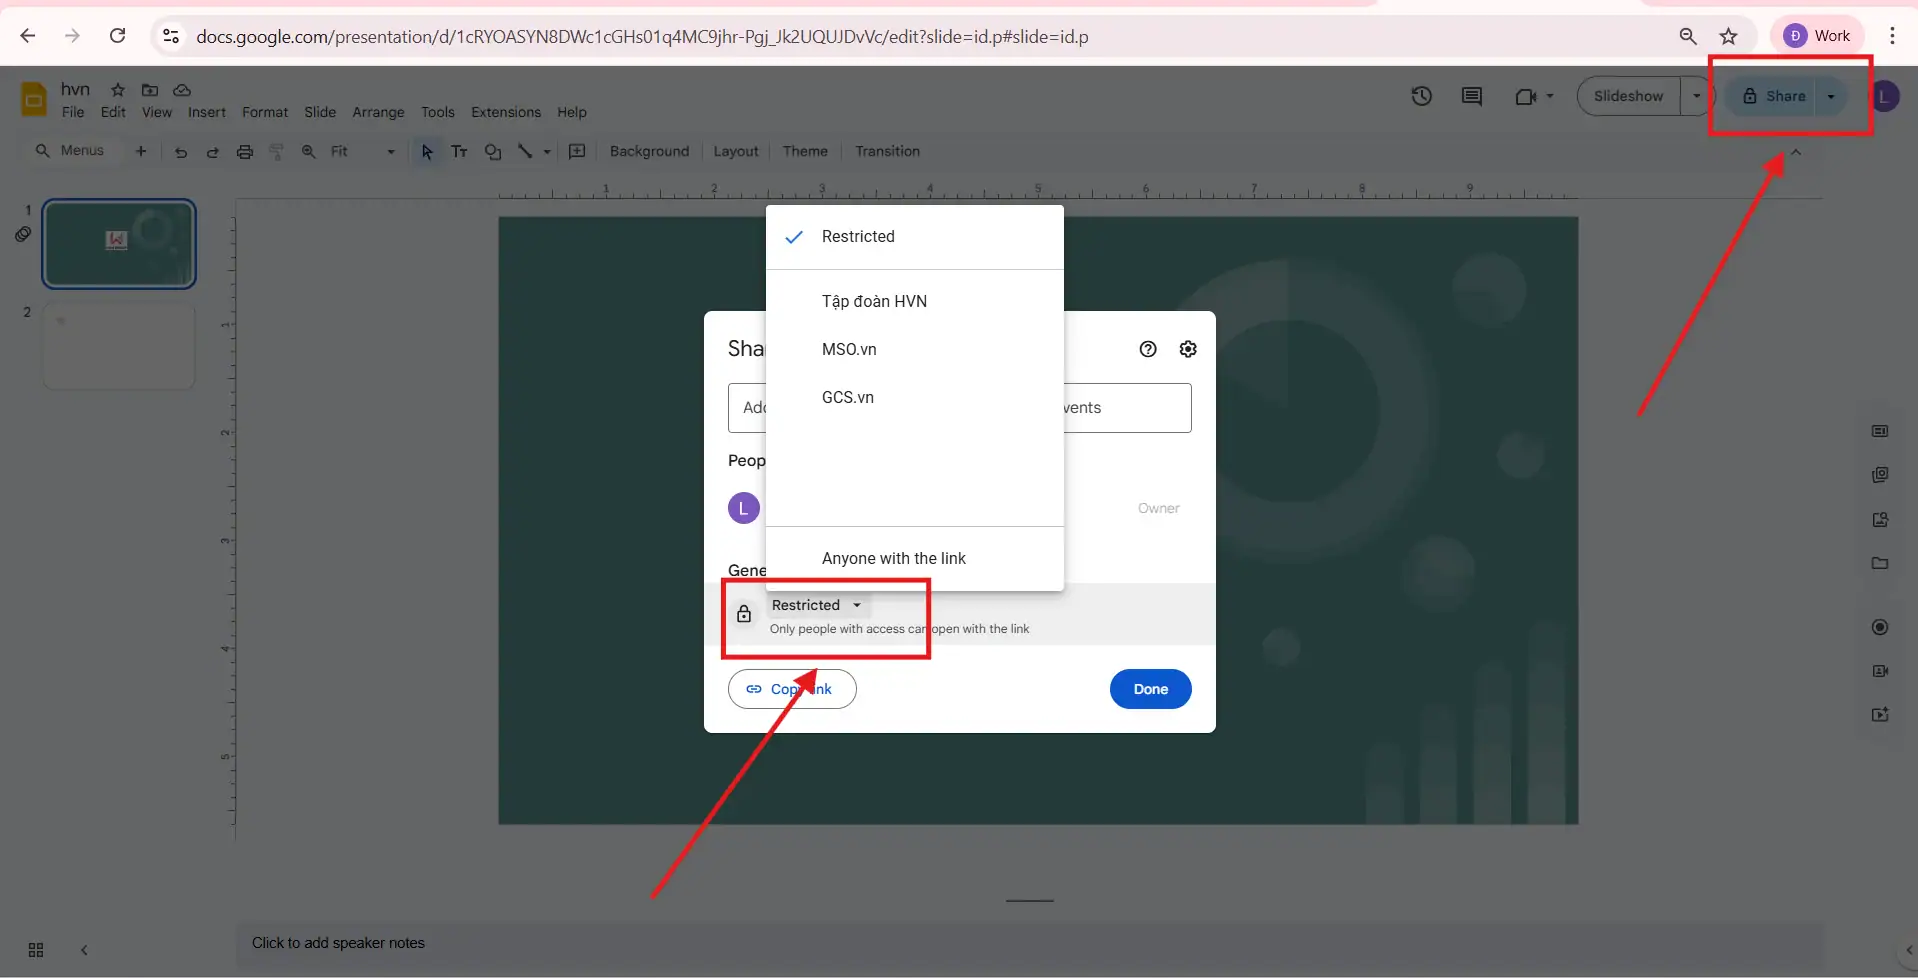Select the Restricted option with the checkmark
This screenshot has width=1918, height=978.
(856, 237)
